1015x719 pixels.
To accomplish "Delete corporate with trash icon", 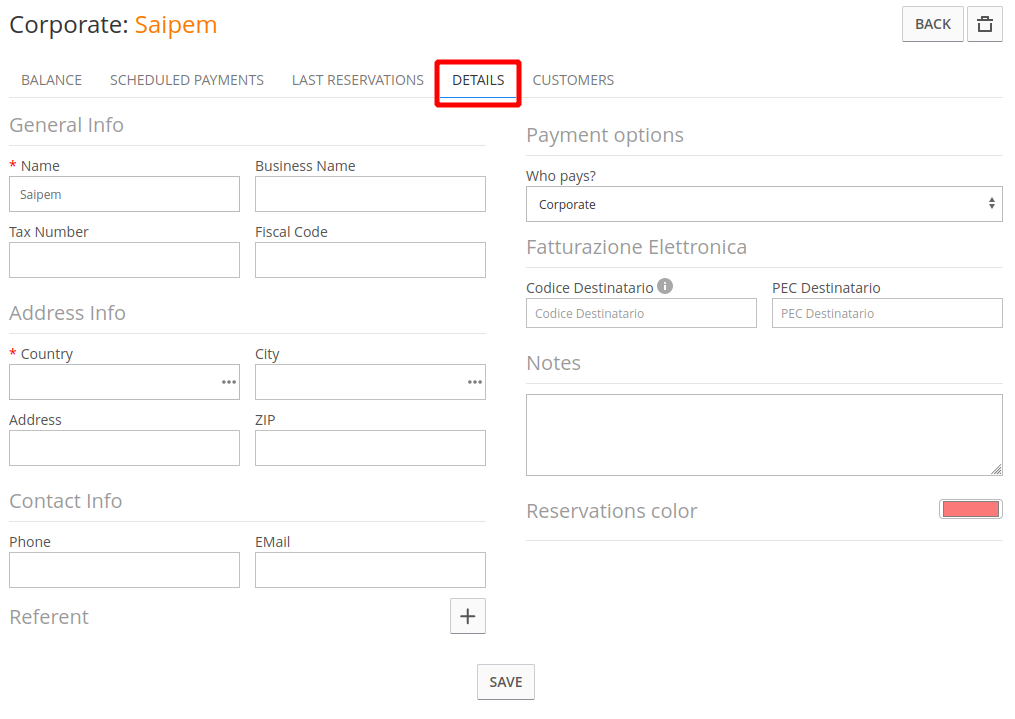I will [x=984, y=25].
